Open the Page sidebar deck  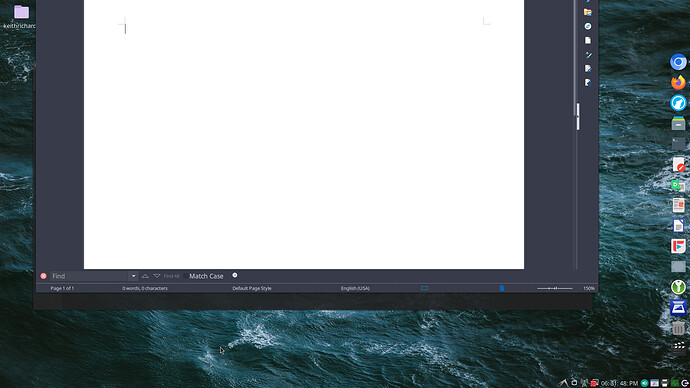(x=587, y=40)
